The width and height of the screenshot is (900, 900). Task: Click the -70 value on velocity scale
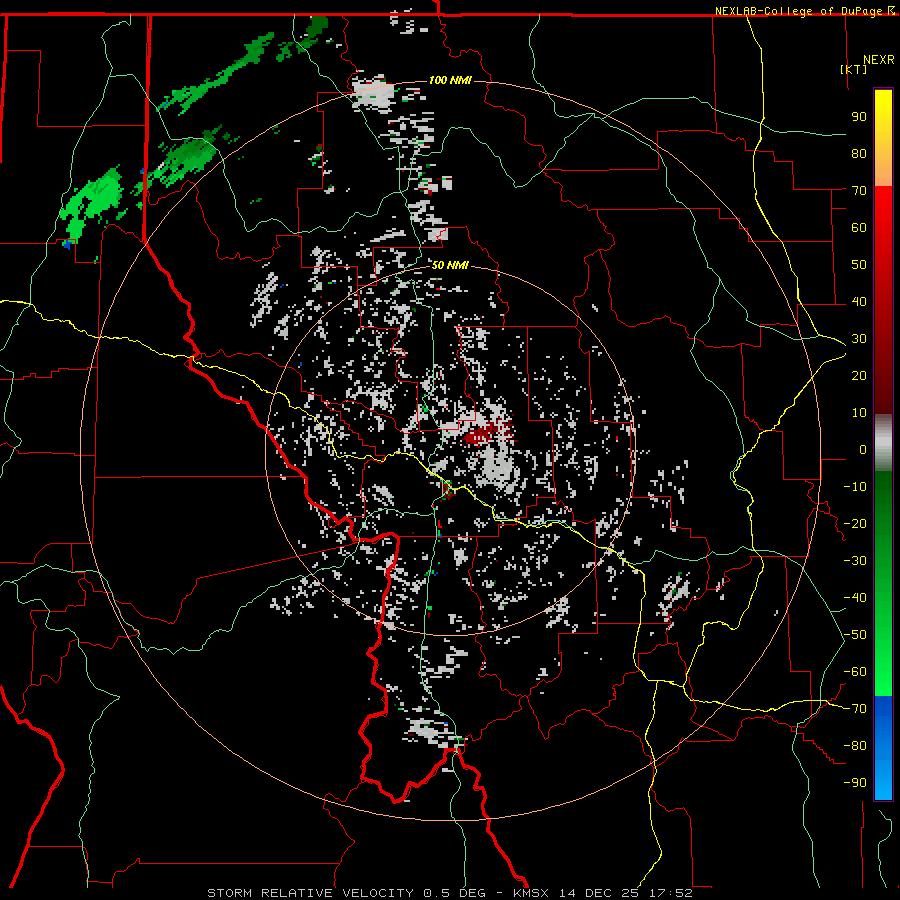coord(855,709)
